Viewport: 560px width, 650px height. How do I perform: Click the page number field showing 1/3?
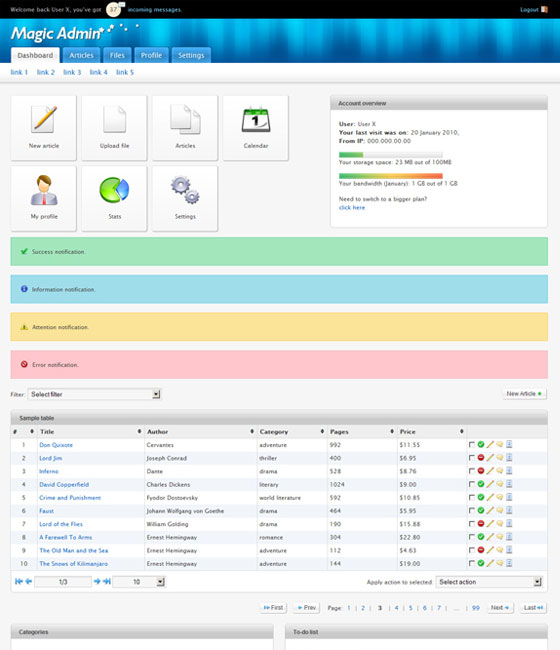[63, 582]
